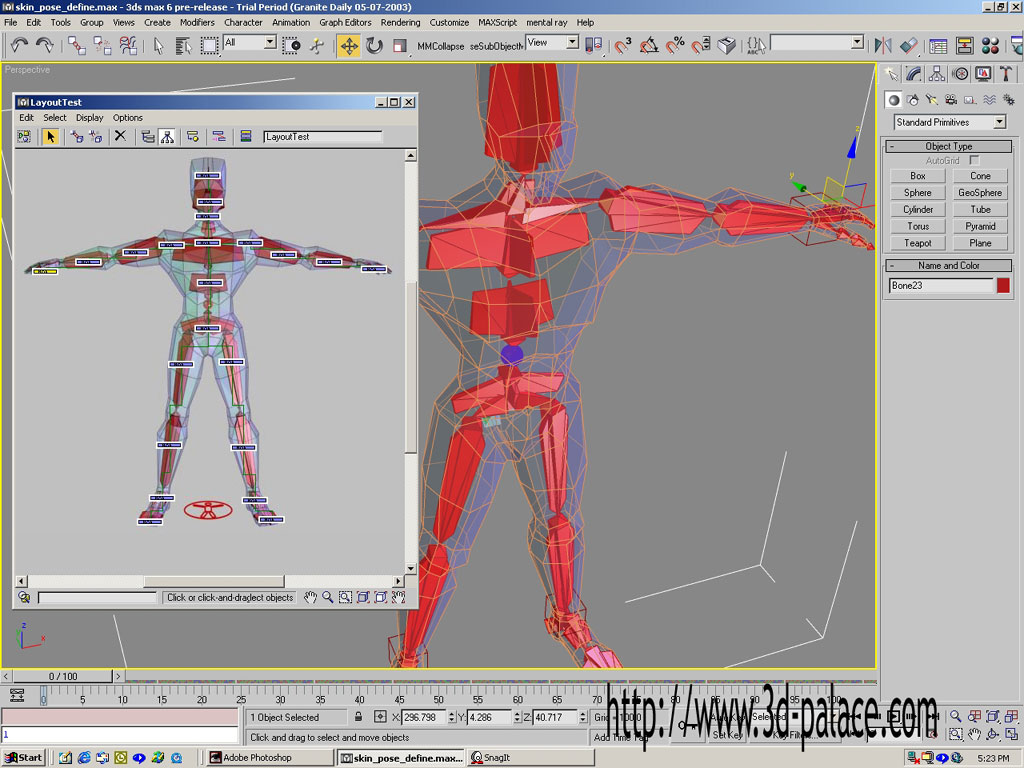Open the MAXScript menu
The image size is (1024, 768).
click(x=497, y=22)
